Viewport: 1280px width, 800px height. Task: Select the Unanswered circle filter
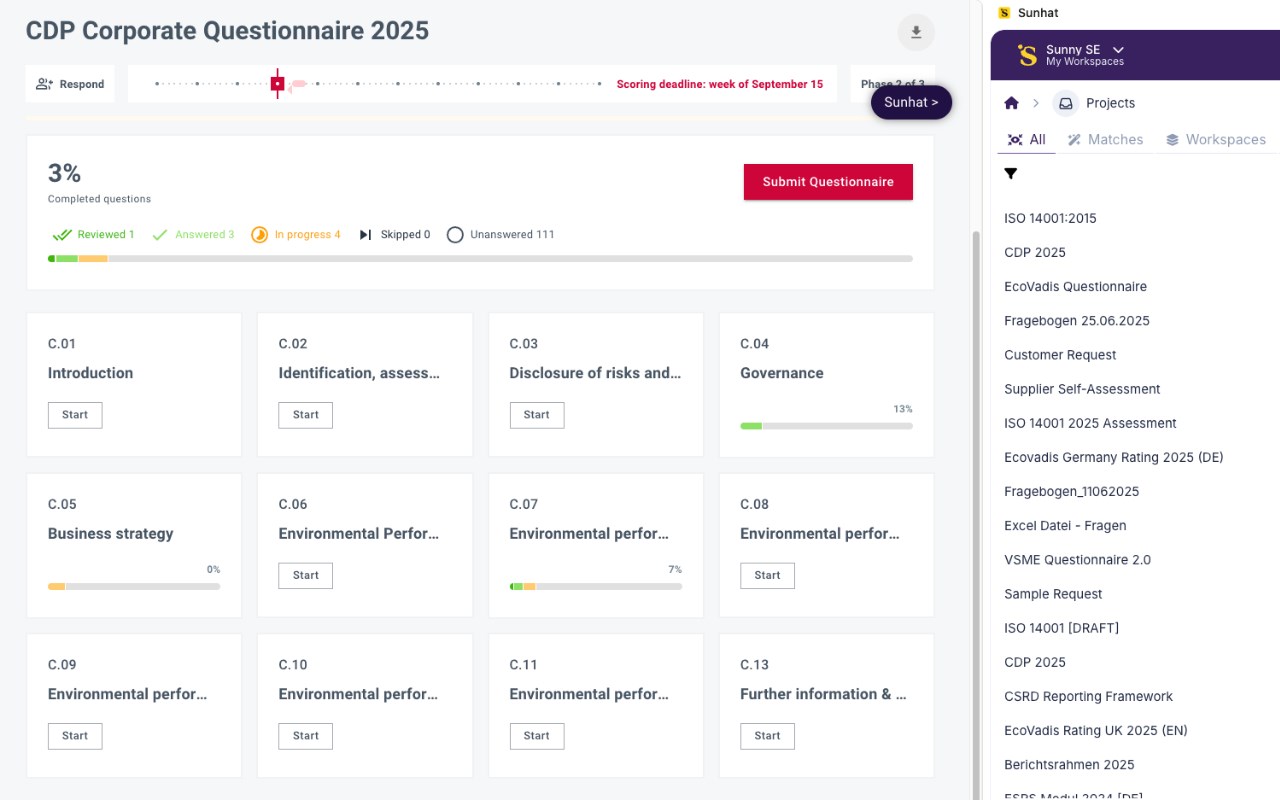(x=455, y=235)
